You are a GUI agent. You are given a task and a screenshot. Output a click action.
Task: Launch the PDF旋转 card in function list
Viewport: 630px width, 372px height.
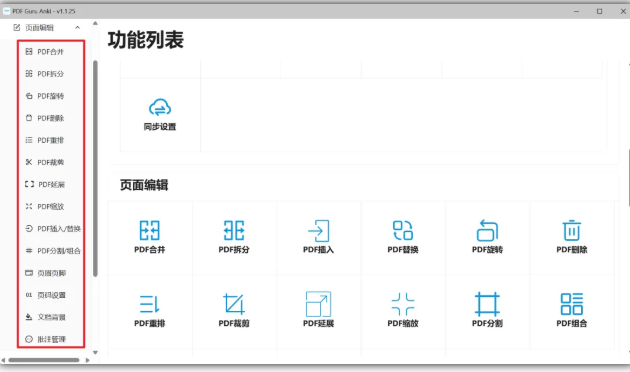tap(487, 237)
